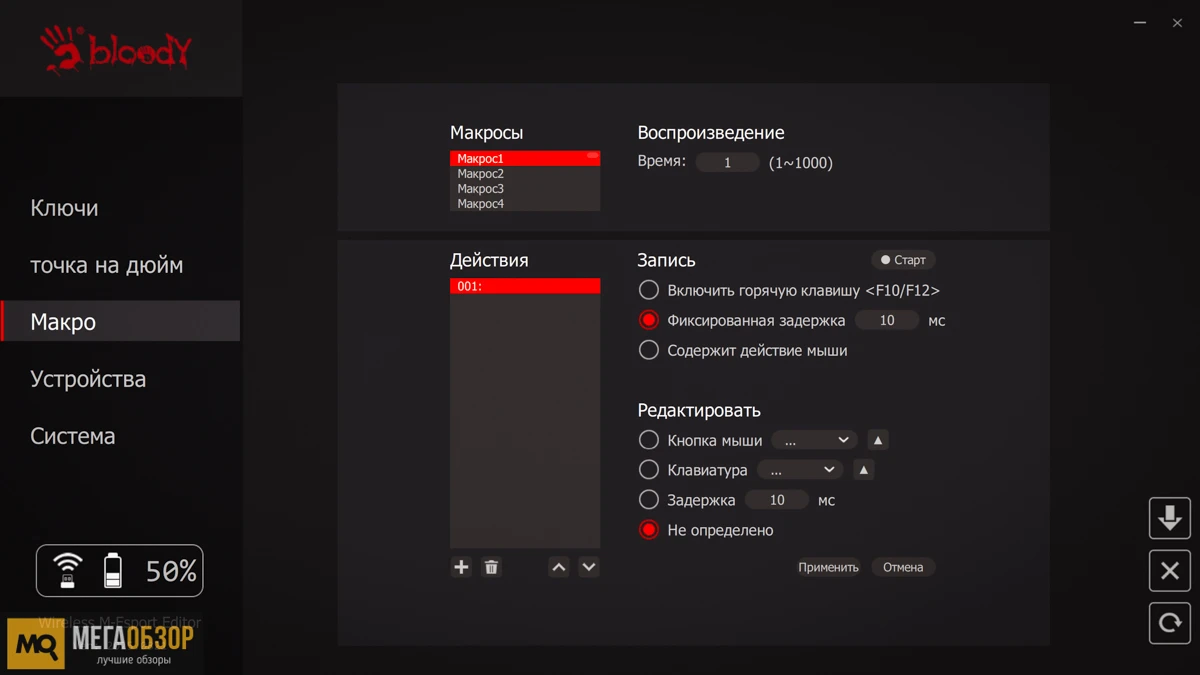Click the battery icon showing 50%
Image resolution: width=1200 pixels, height=675 pixels.
pyautogui.click(x=113, y=570)
